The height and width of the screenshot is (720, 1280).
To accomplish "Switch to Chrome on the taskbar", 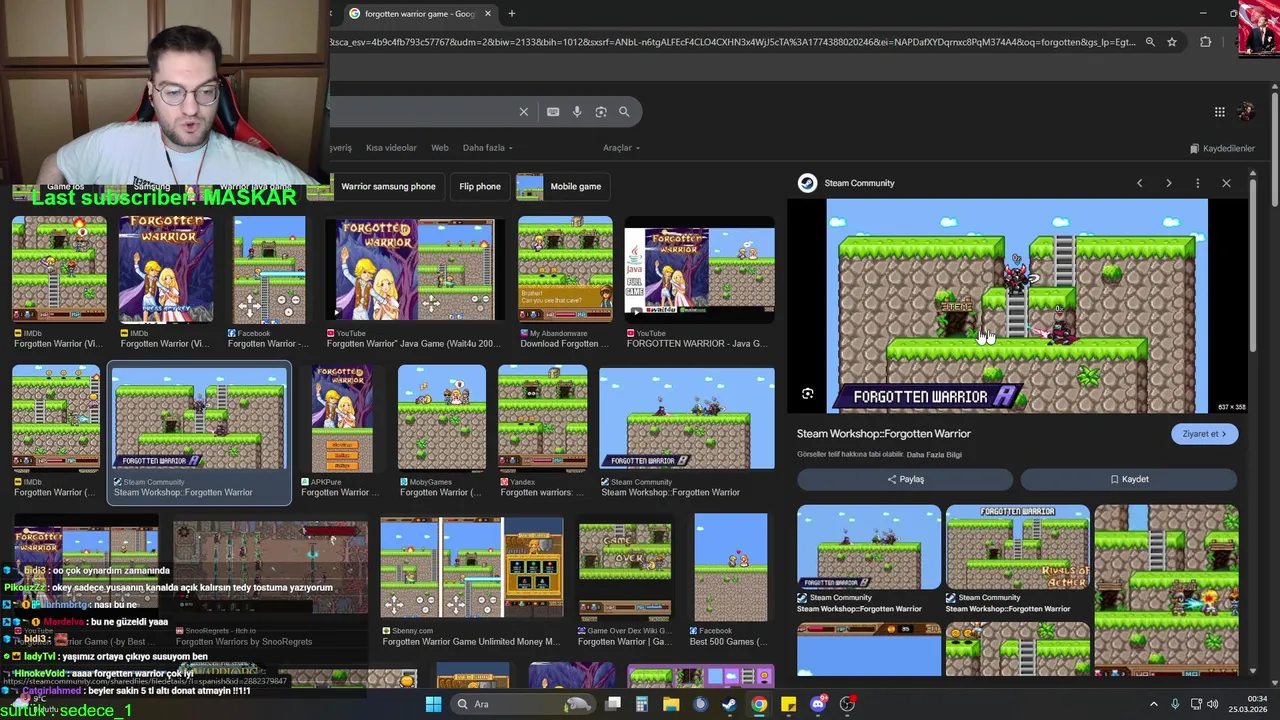I will (759, 704).
